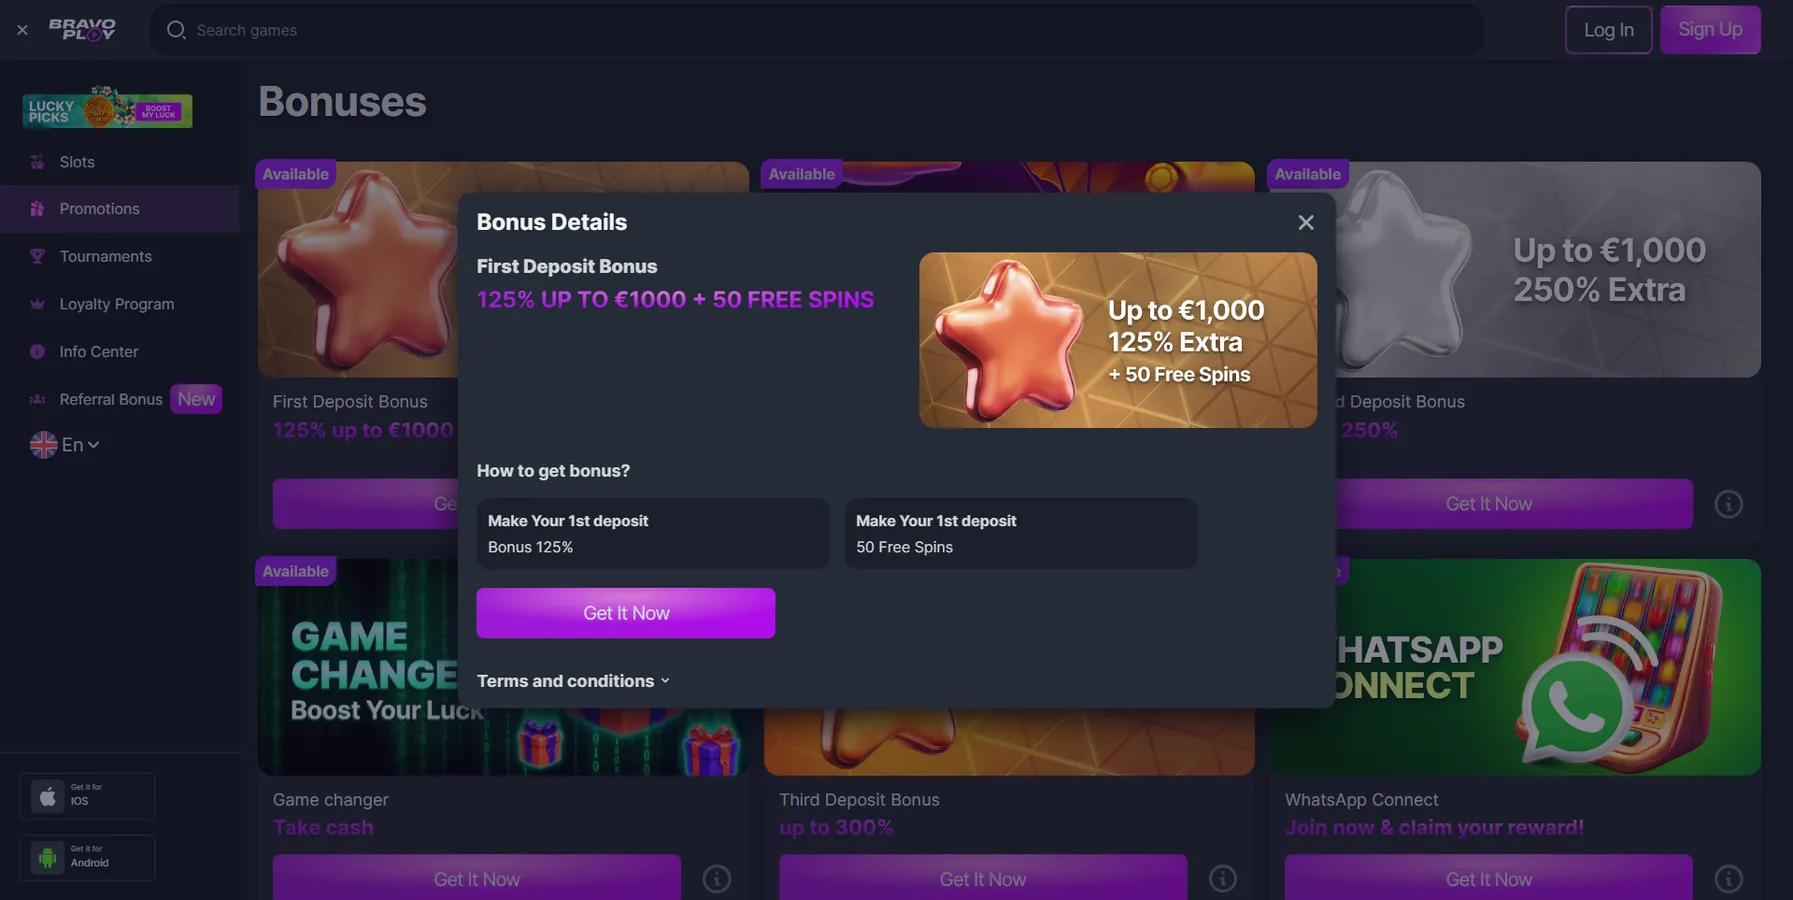The image size is (1793, 900).
Task: Close the Bonus Details dialog
Action: [1305, 222]
